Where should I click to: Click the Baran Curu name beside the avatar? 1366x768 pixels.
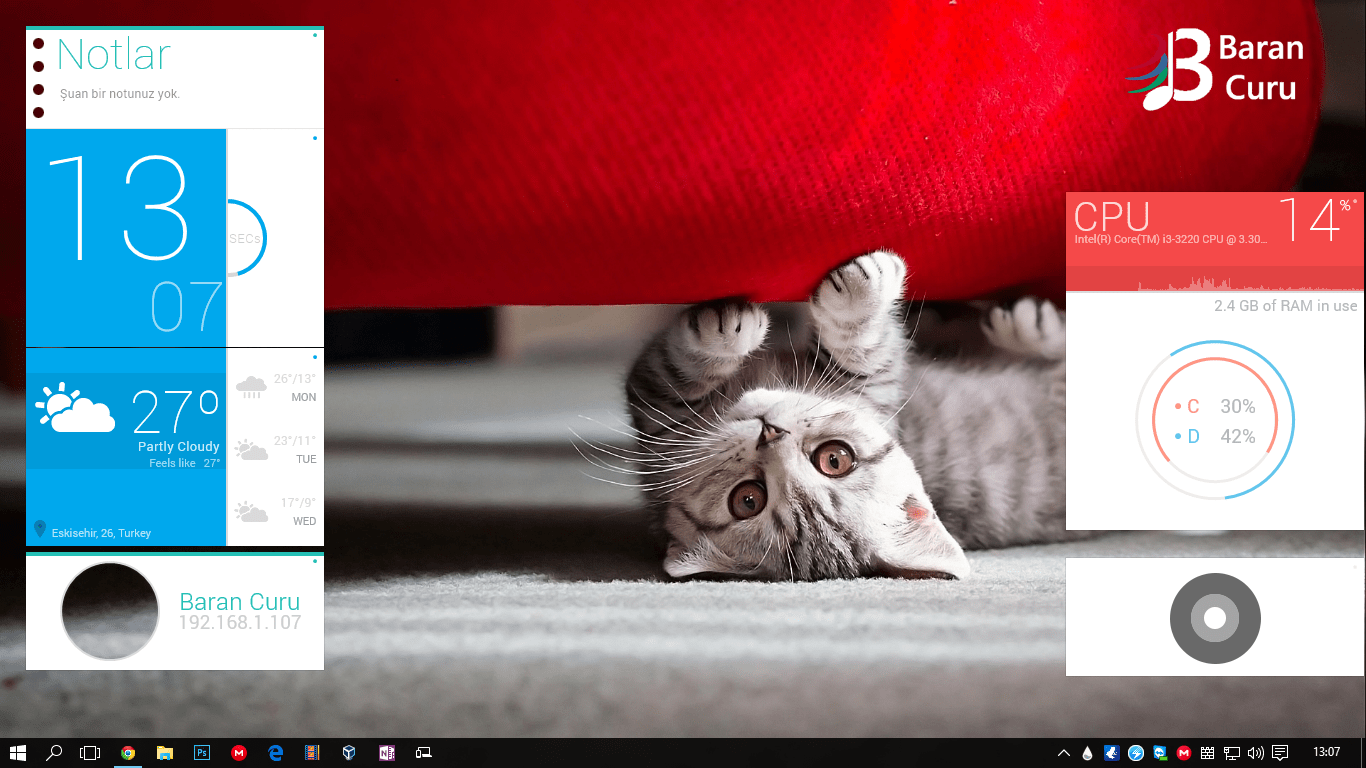click(240, 602)
